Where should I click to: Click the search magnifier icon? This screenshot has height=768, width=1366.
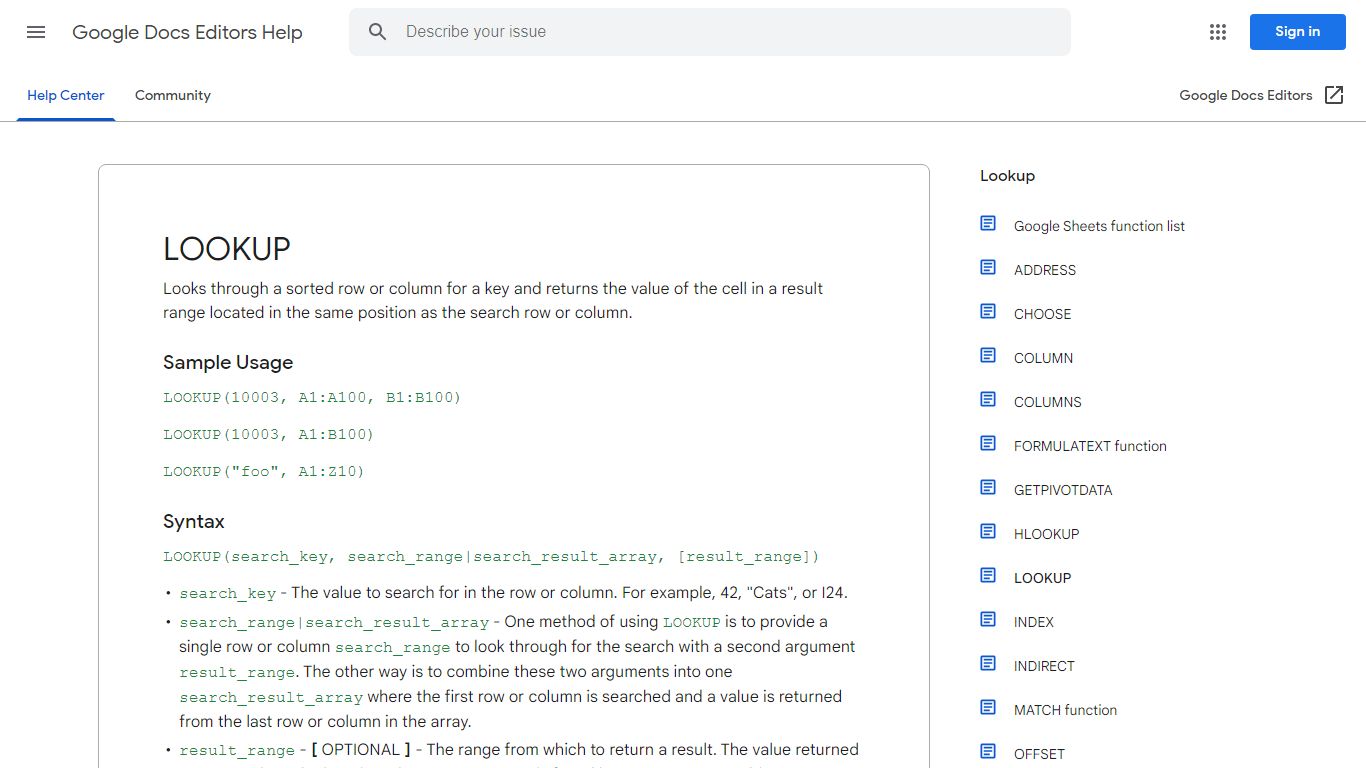coord(377,32)
